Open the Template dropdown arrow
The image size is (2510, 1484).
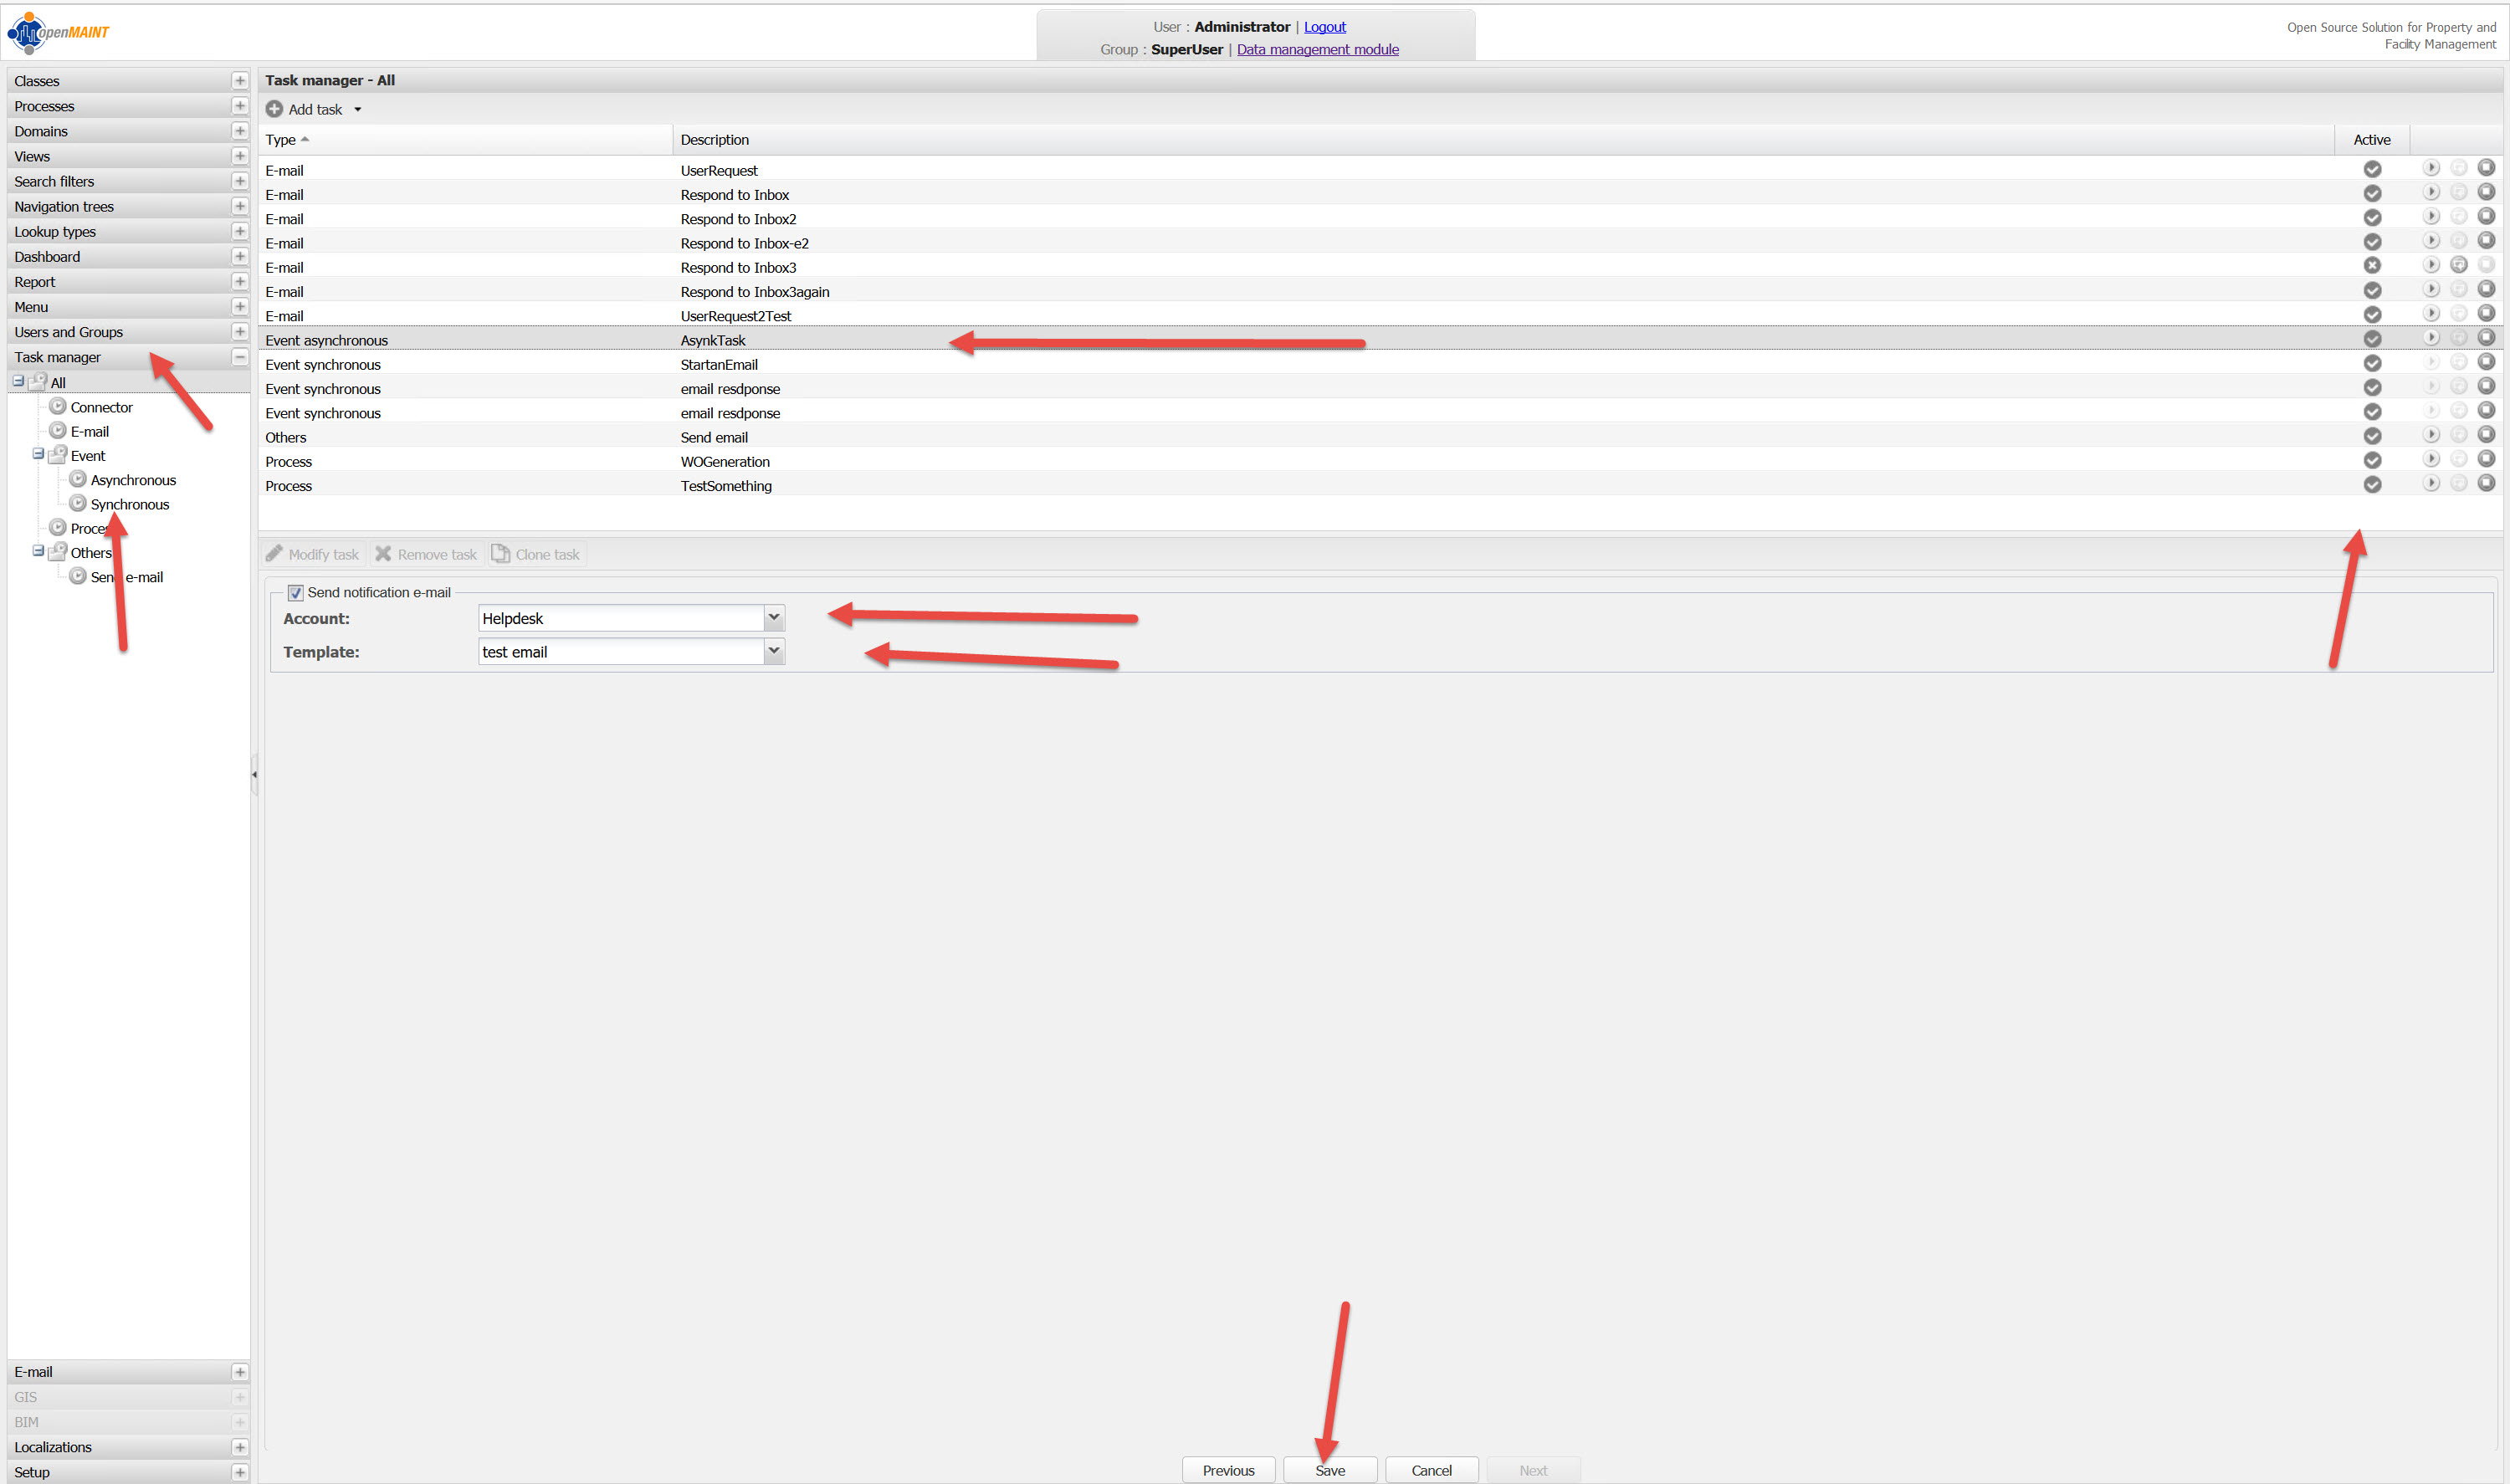[x=773, y=651]
